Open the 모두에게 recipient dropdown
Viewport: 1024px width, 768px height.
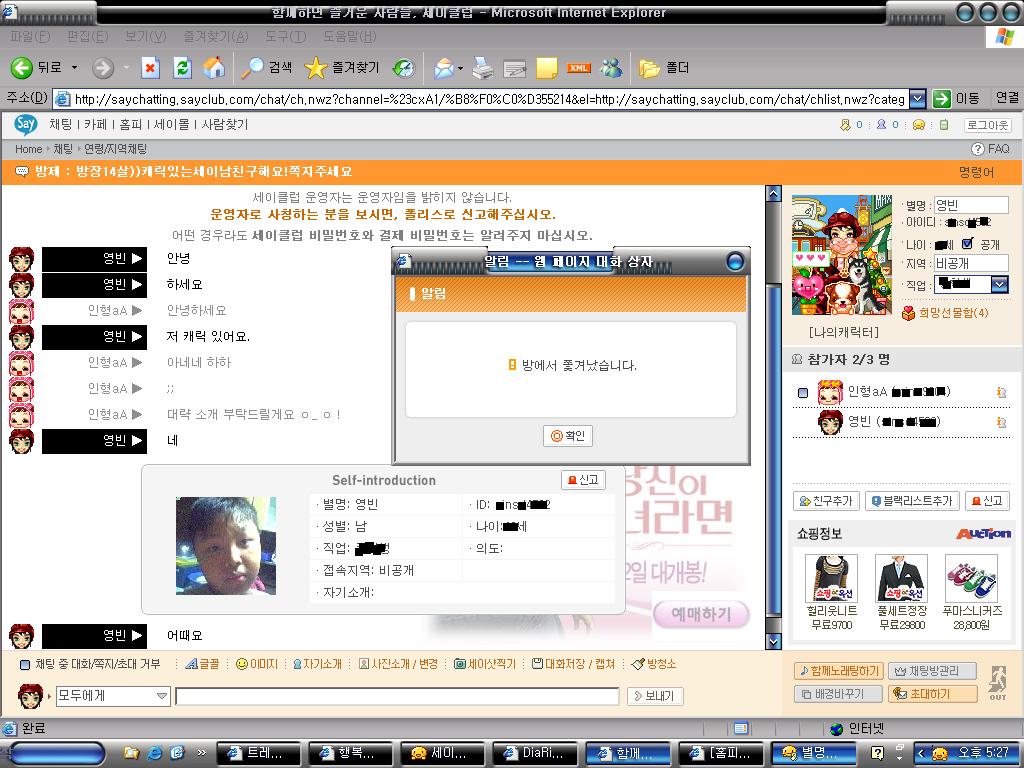pyautogui.click(x=161, y=696)
